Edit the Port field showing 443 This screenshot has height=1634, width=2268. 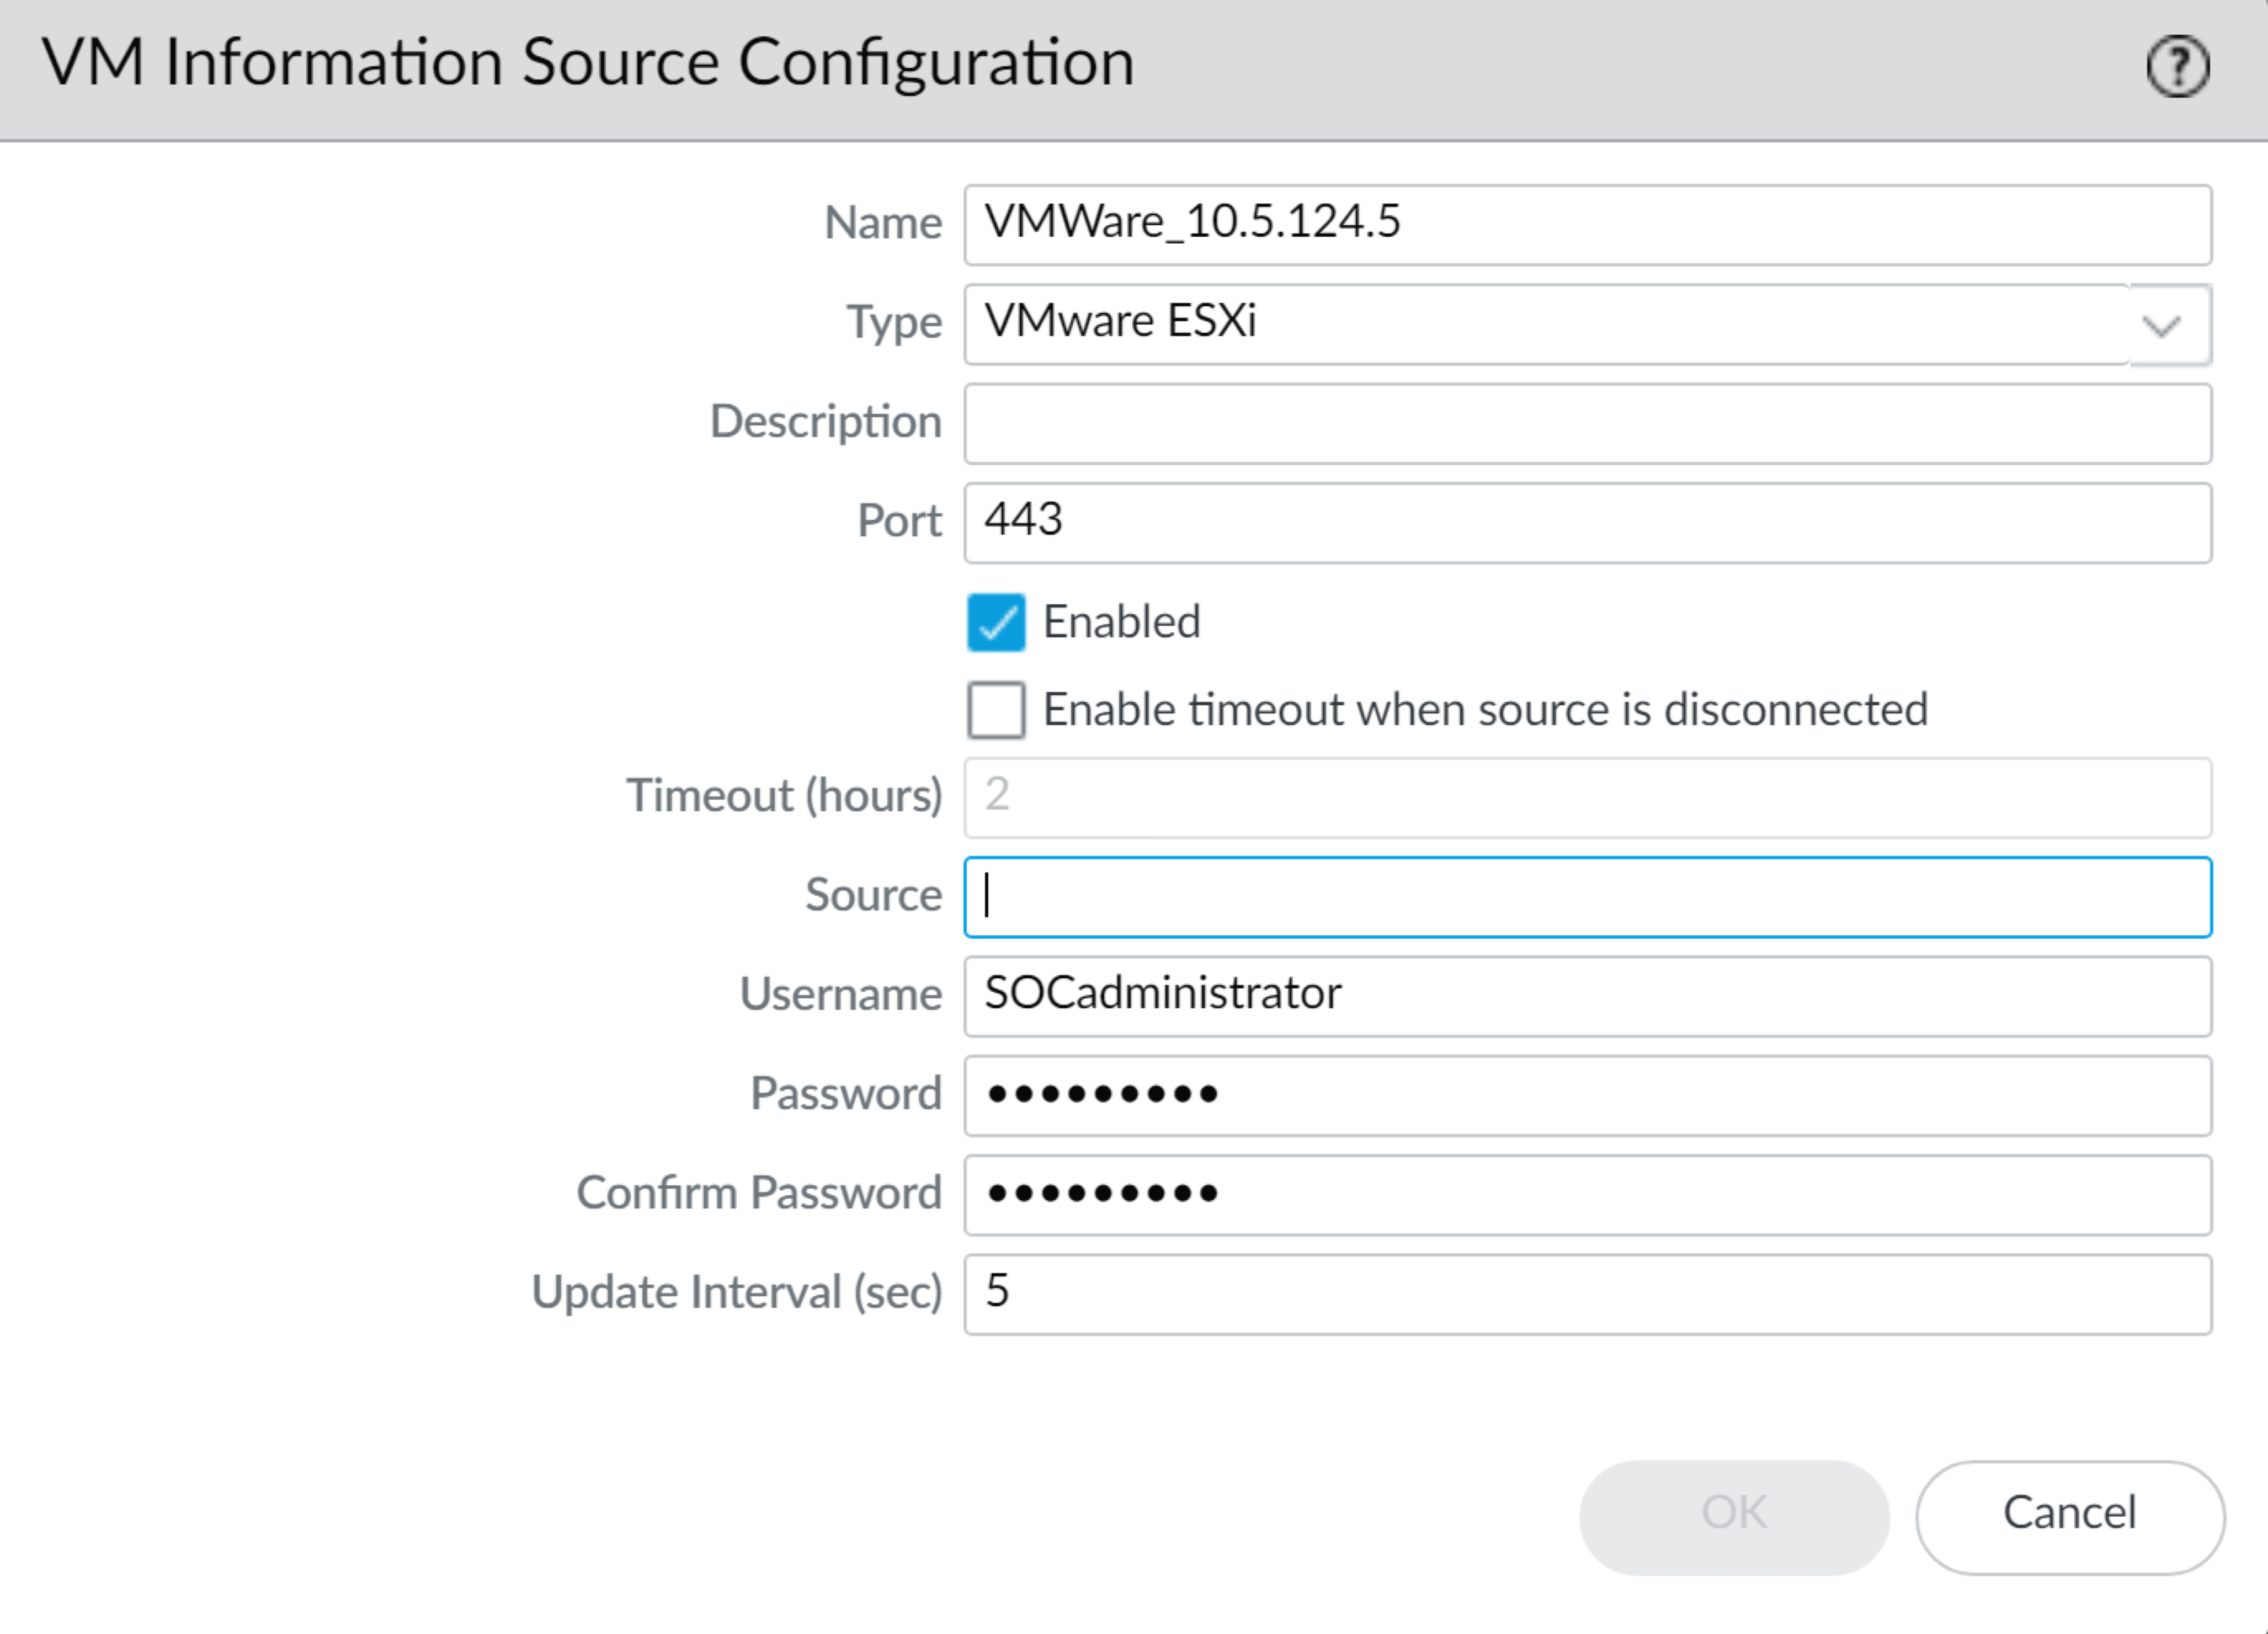(x=1586, y=522)
